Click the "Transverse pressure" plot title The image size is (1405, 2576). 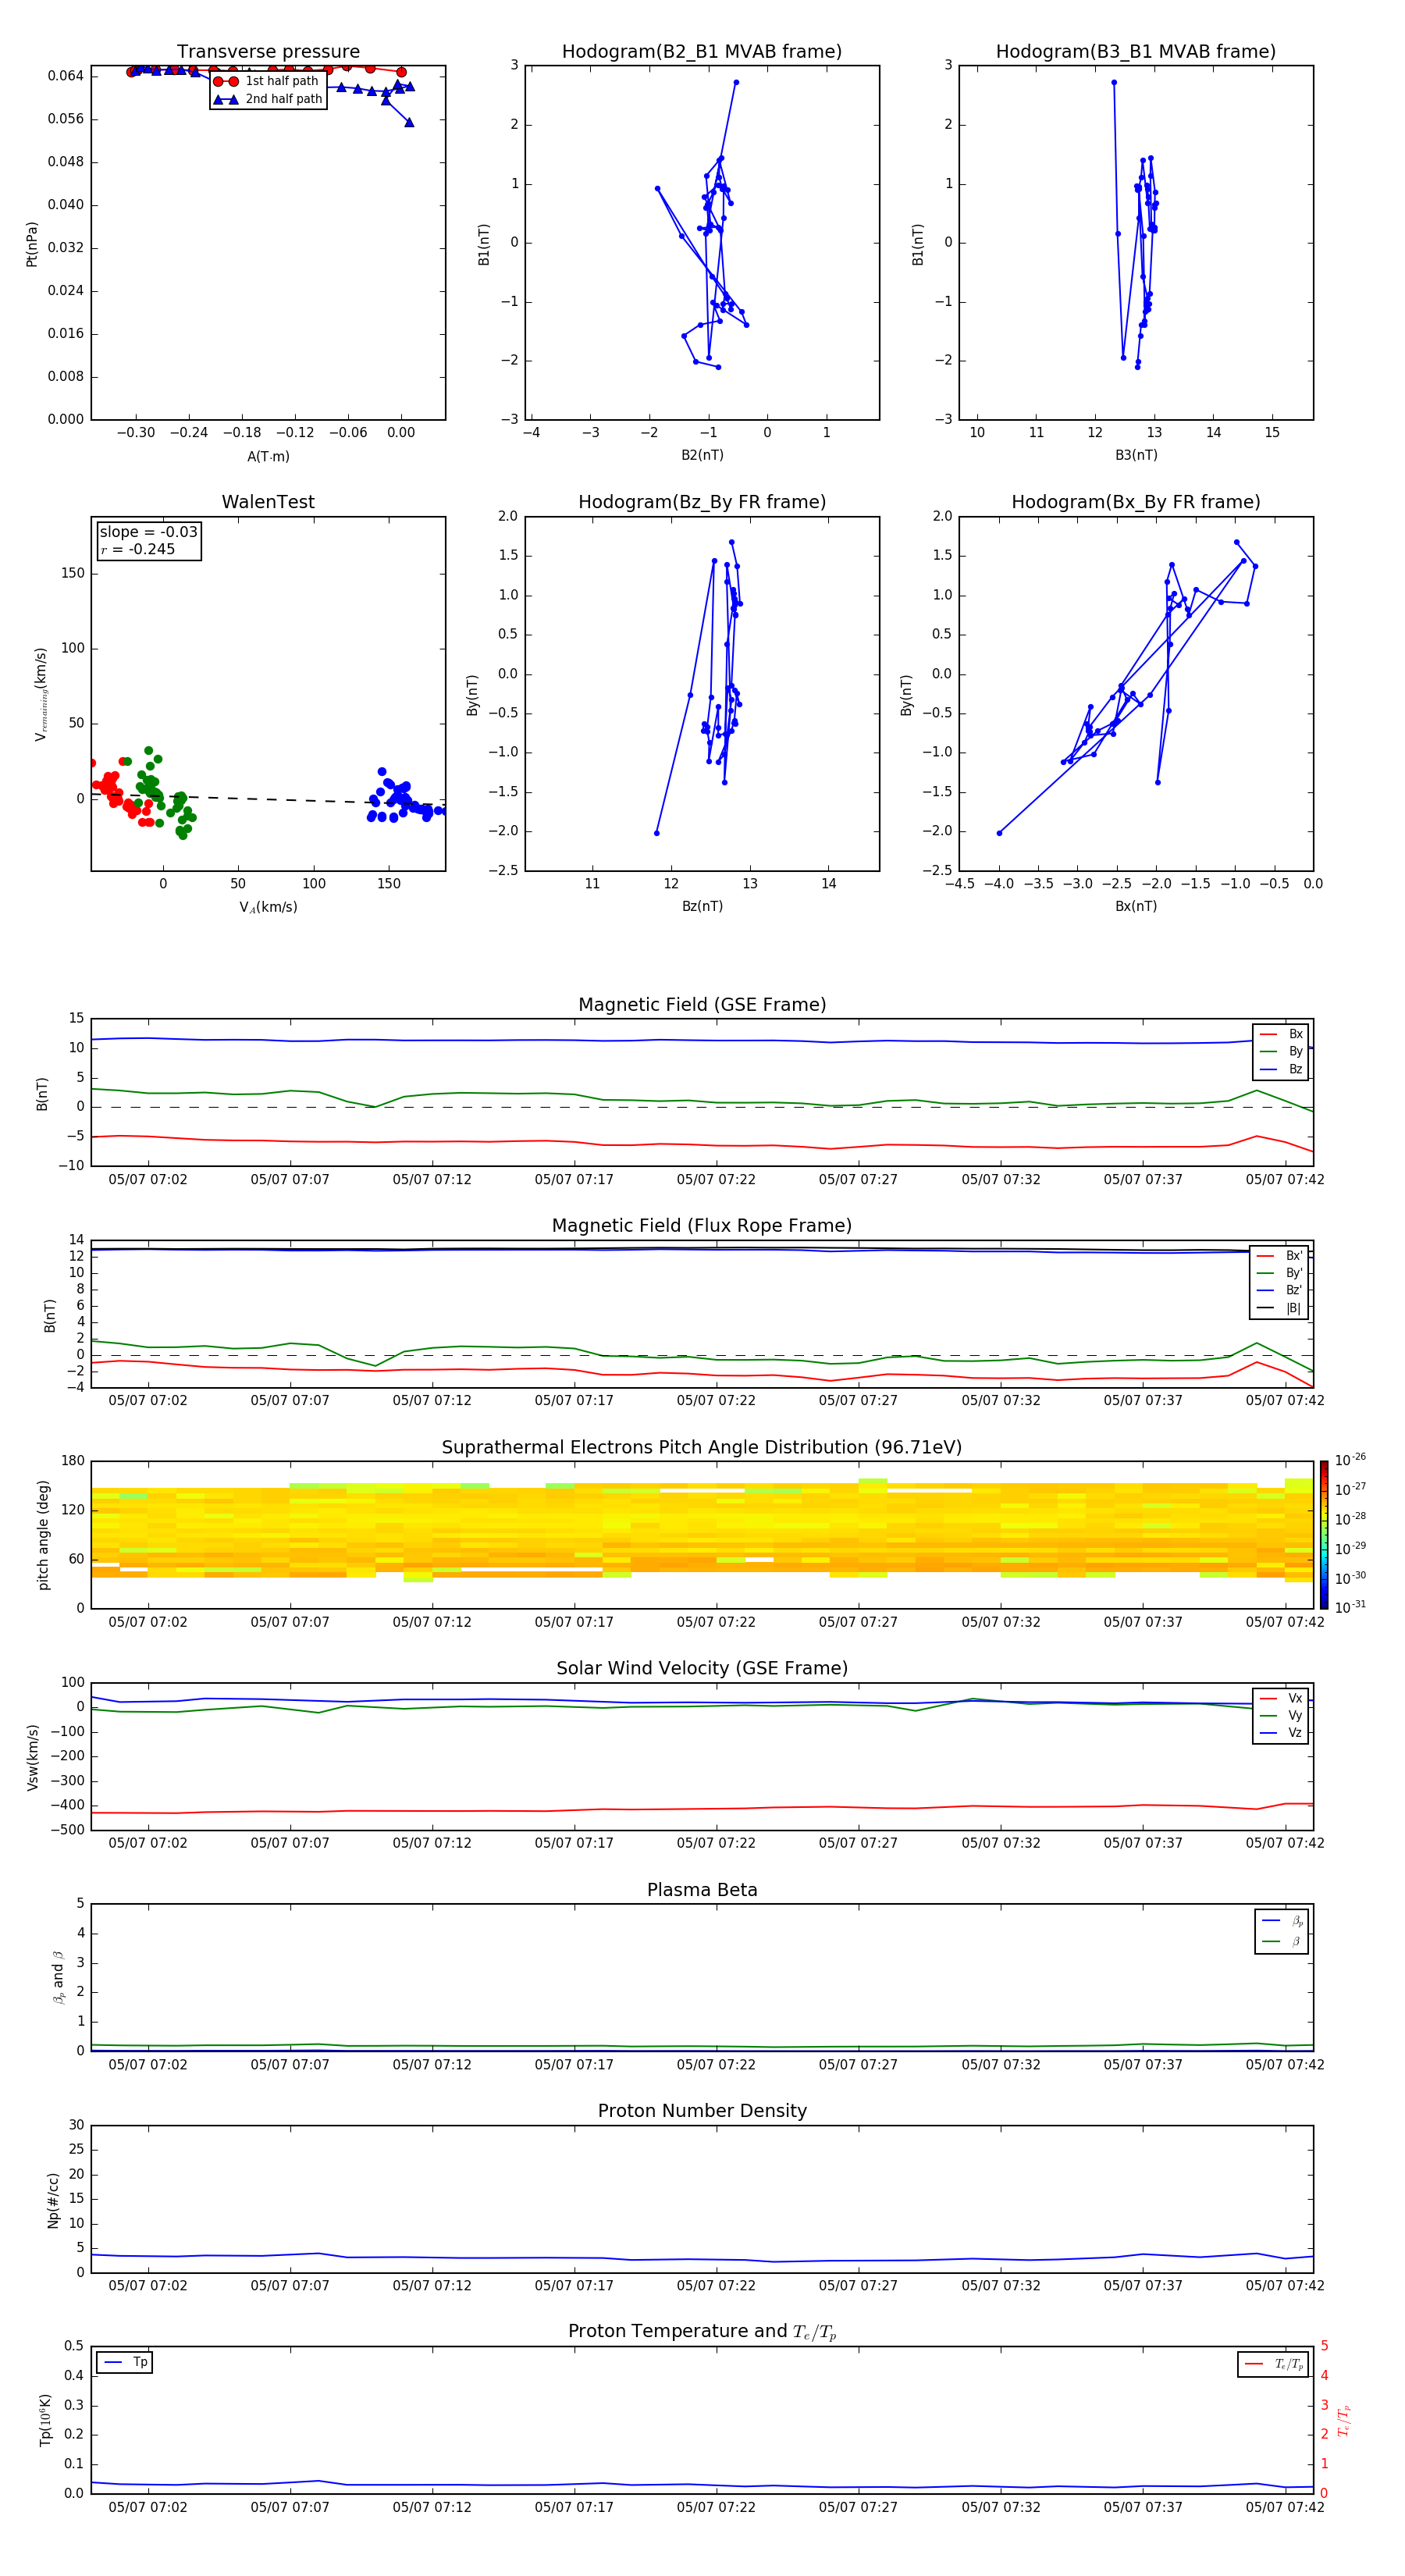(x=268, y=52)
